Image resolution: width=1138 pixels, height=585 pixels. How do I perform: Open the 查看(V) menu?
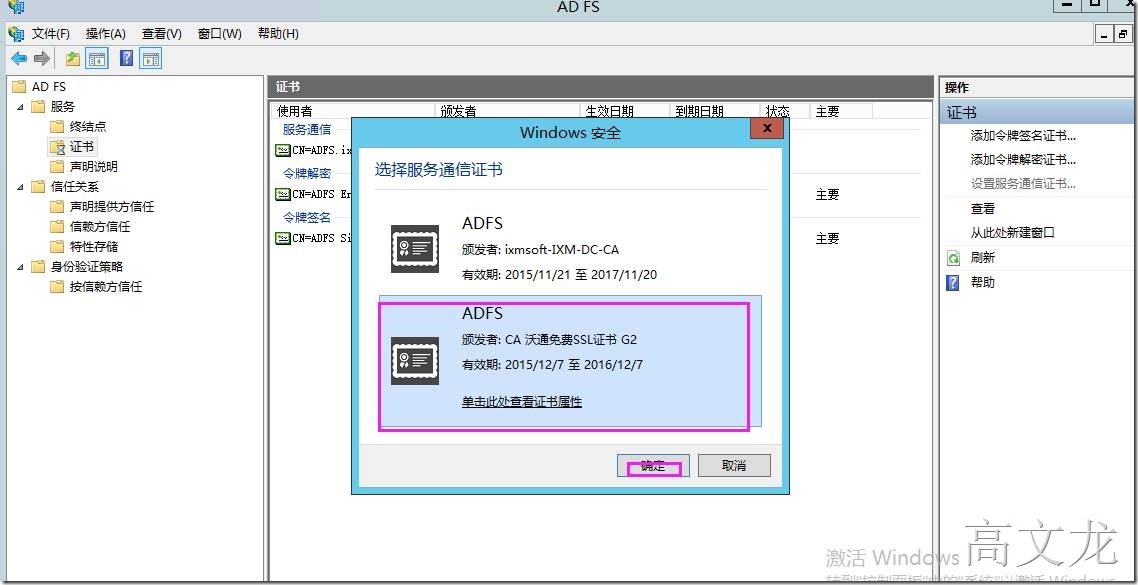162,33
